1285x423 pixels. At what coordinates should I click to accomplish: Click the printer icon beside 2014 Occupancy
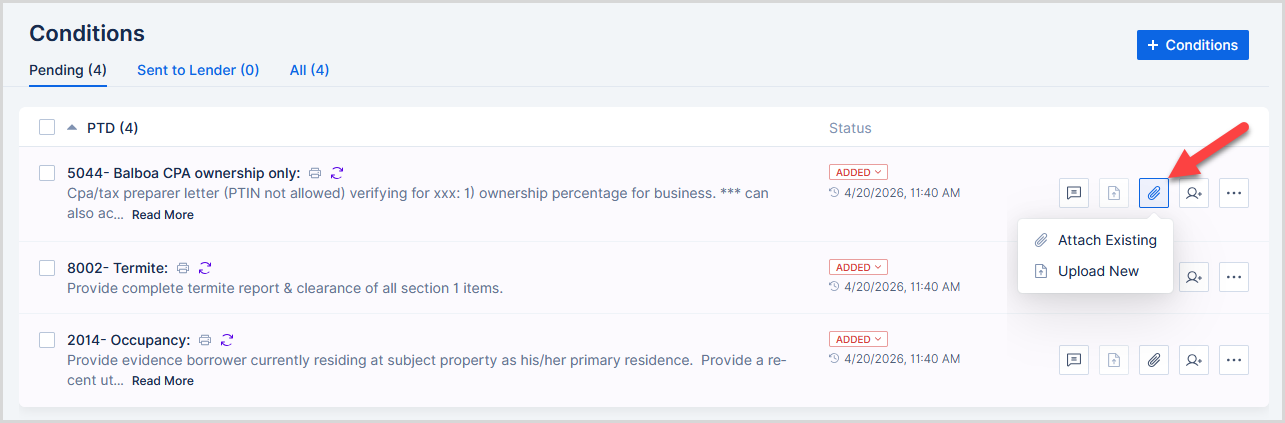[205, 340]
